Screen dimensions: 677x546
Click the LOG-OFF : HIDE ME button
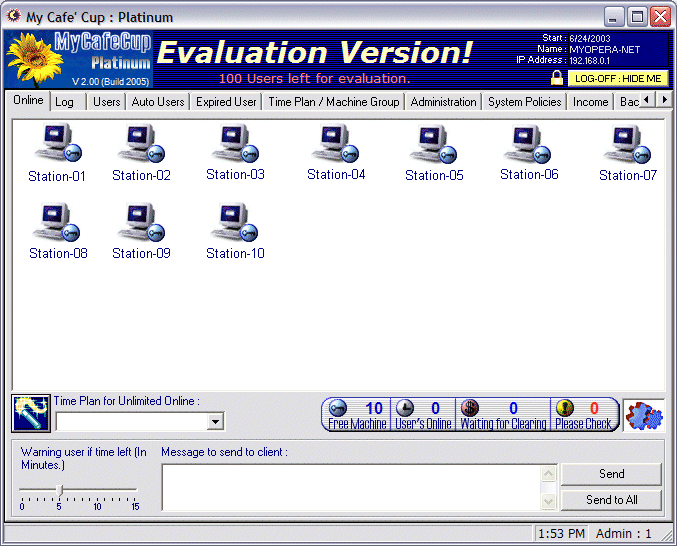pos(618,79)
